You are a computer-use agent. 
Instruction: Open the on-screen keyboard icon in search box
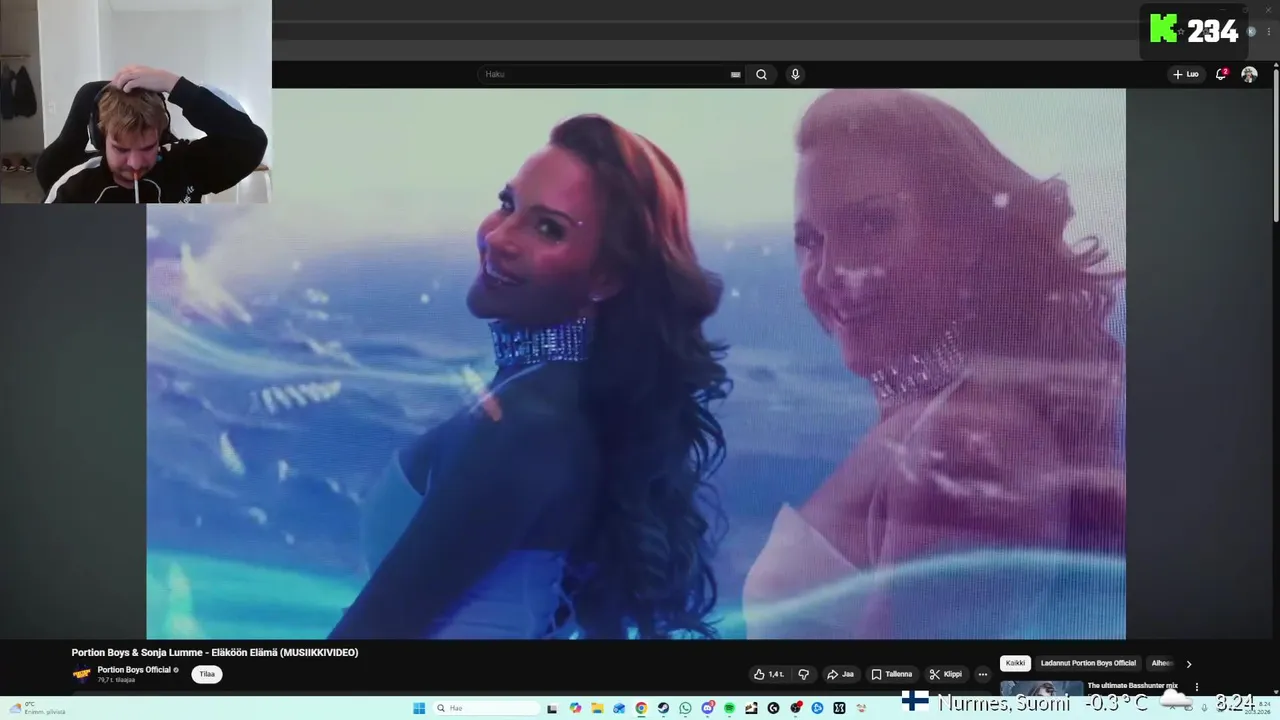point(736,74)
